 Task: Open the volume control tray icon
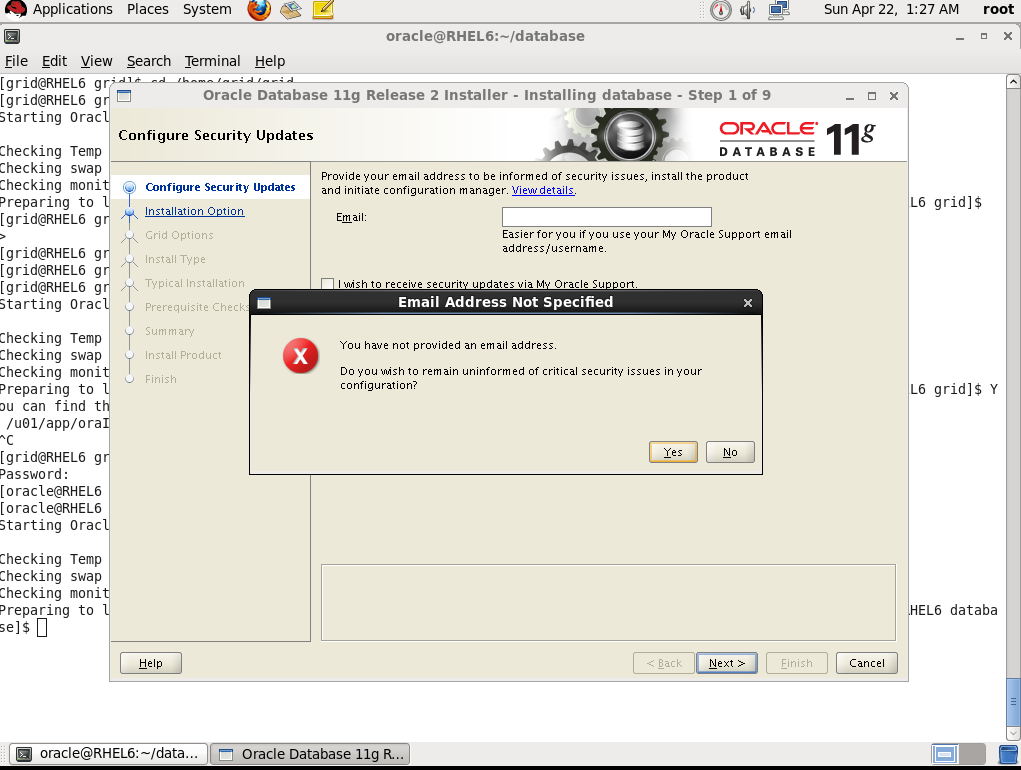(748, 10)
